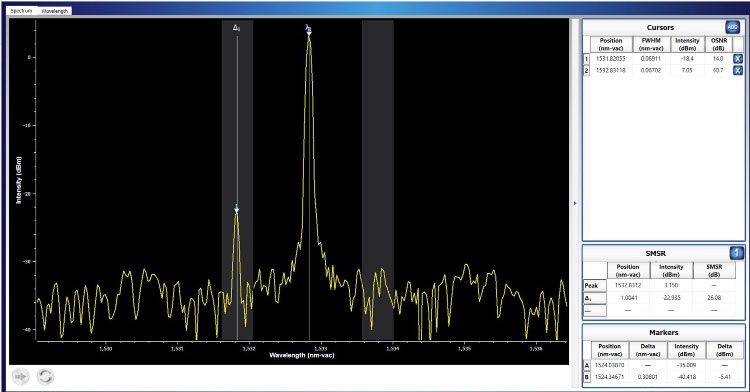Select the Δ1 row button in SMSR
The height and width of the screenshot is (392, 750).
595,298
